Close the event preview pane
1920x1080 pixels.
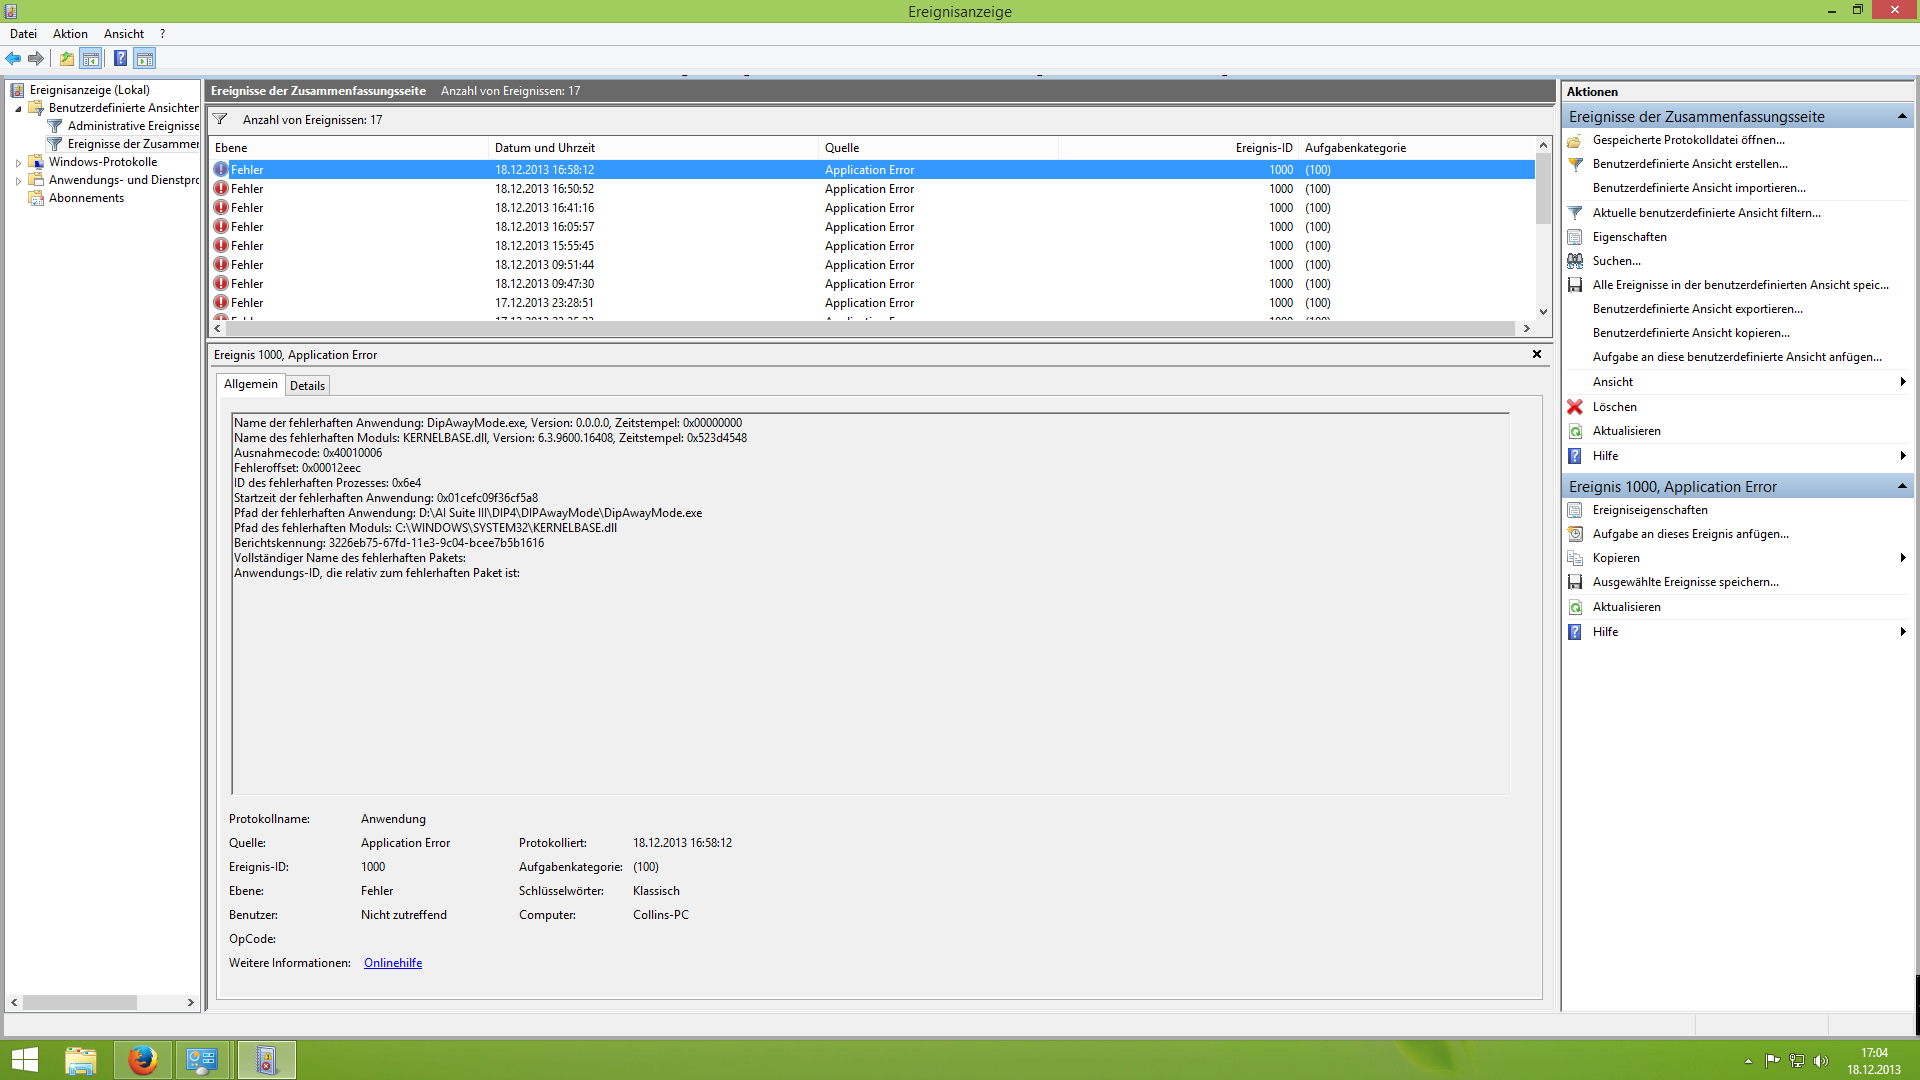pyautogui.click(x=1537, y=354)
